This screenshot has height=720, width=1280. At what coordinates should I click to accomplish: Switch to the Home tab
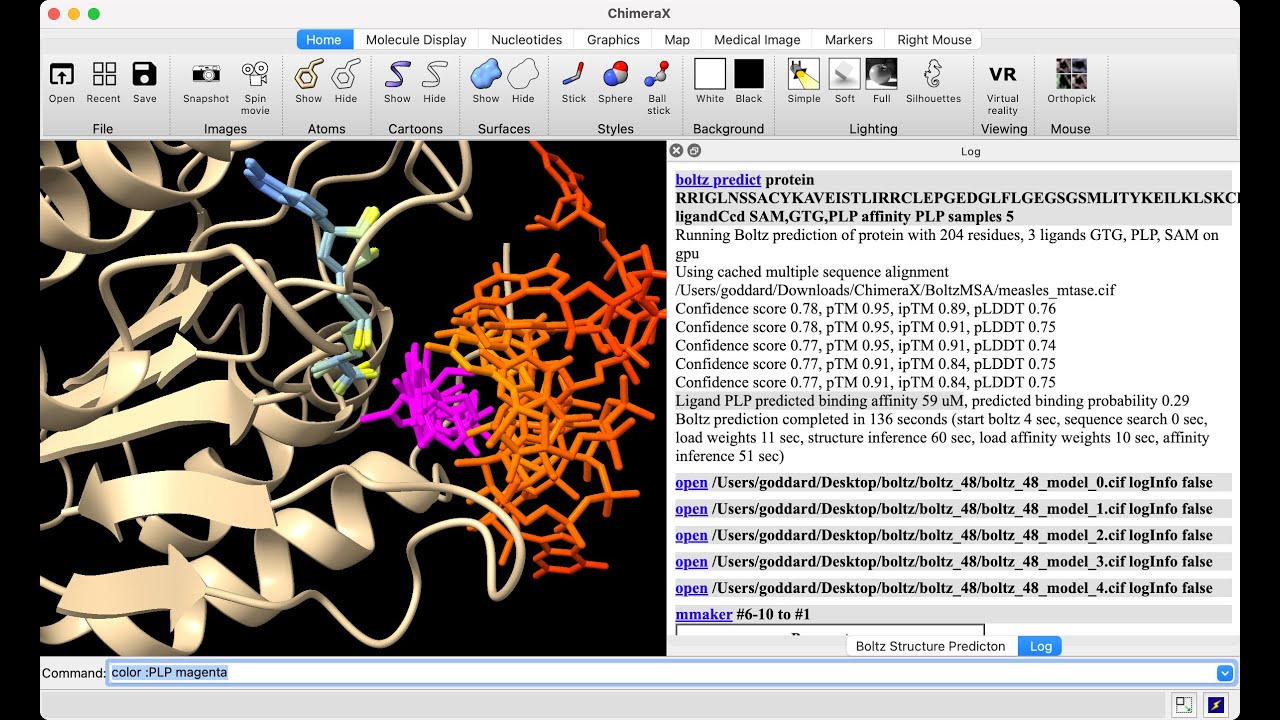click(x=324, y=40)
